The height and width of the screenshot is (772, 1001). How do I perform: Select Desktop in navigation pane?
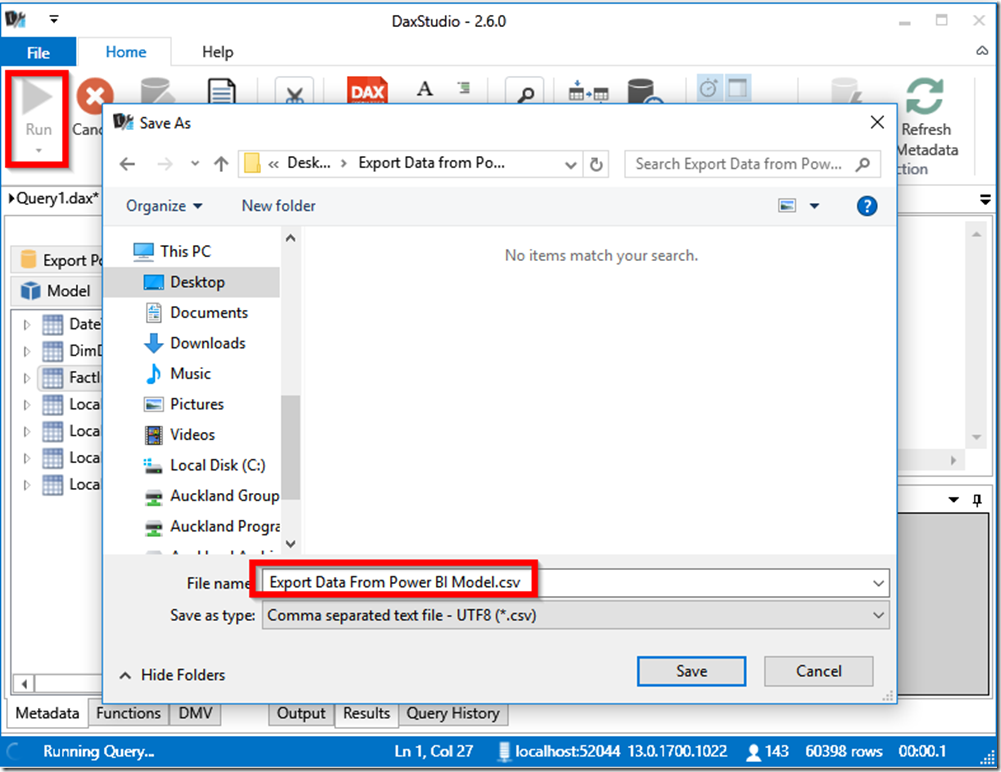192,282
